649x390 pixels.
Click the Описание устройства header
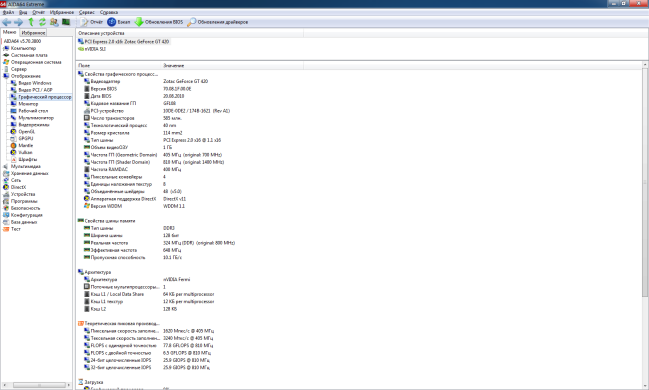190,33
